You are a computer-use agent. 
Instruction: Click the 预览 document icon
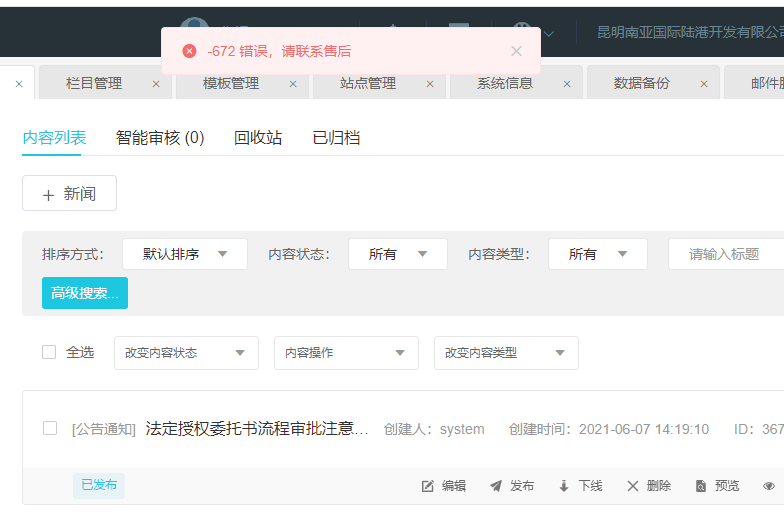[x=701, y=486]
